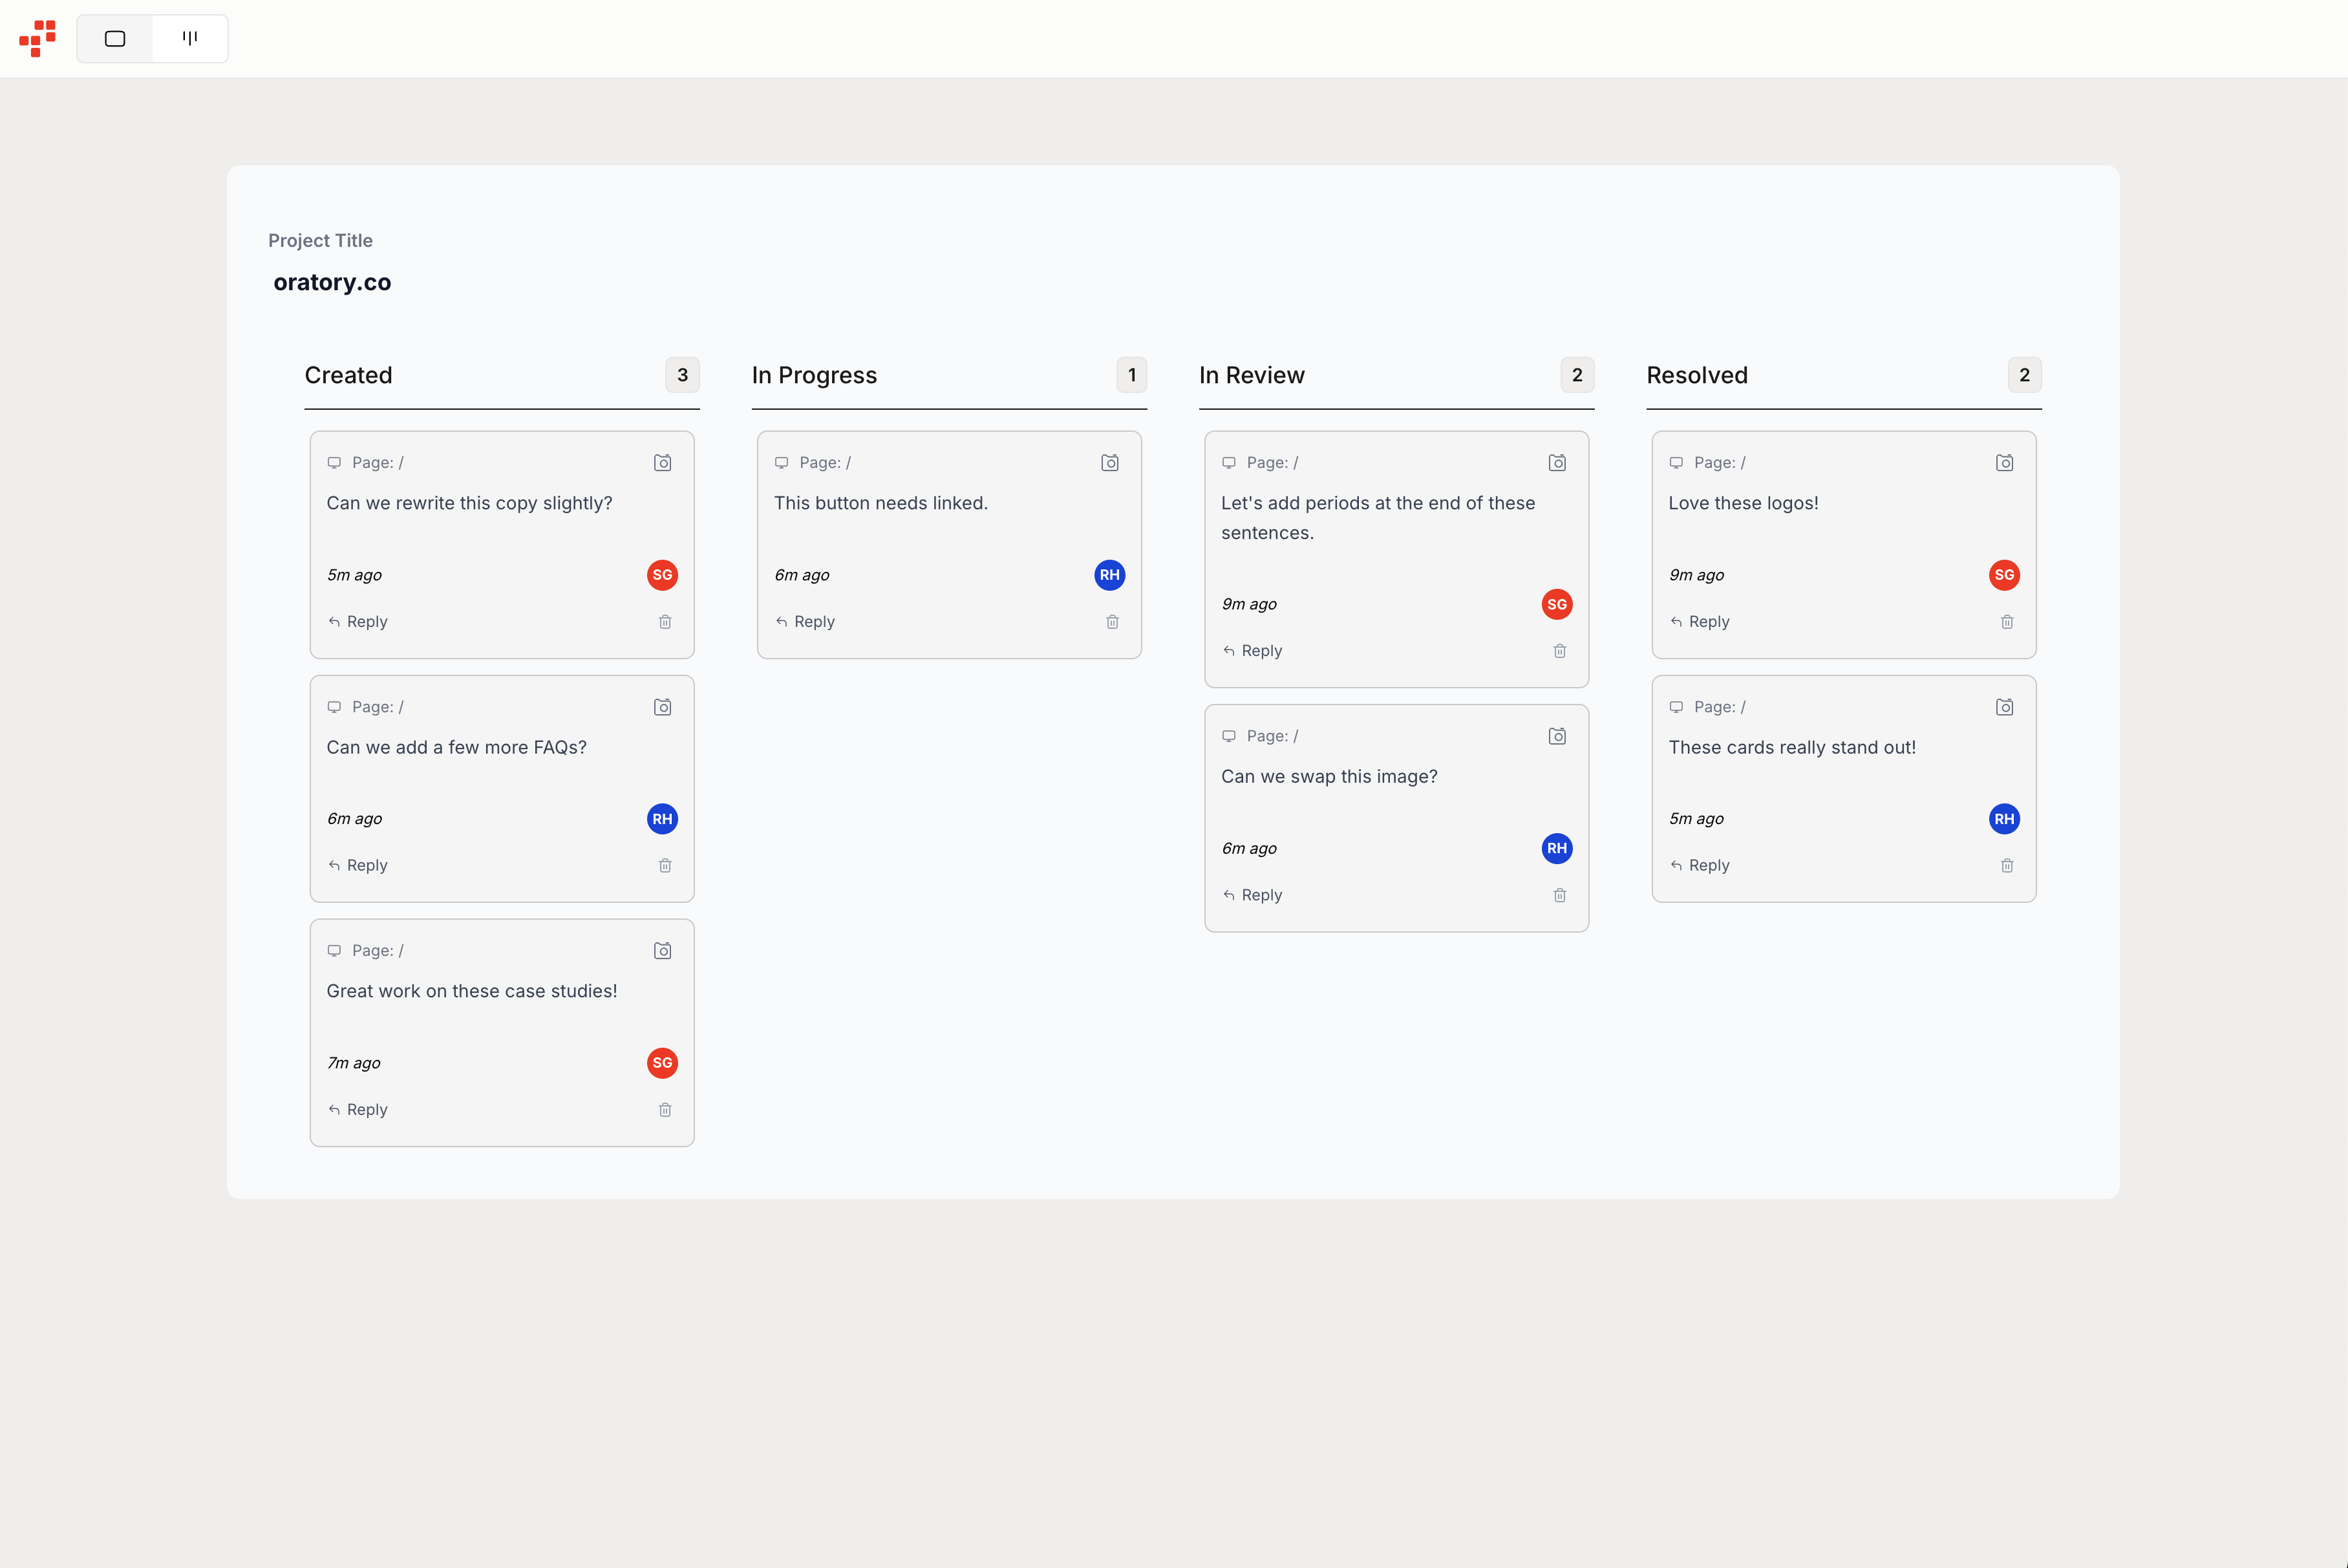
Task: Open screenshot for 'This button needs linked' card
Action: (x=1109, y=463)
